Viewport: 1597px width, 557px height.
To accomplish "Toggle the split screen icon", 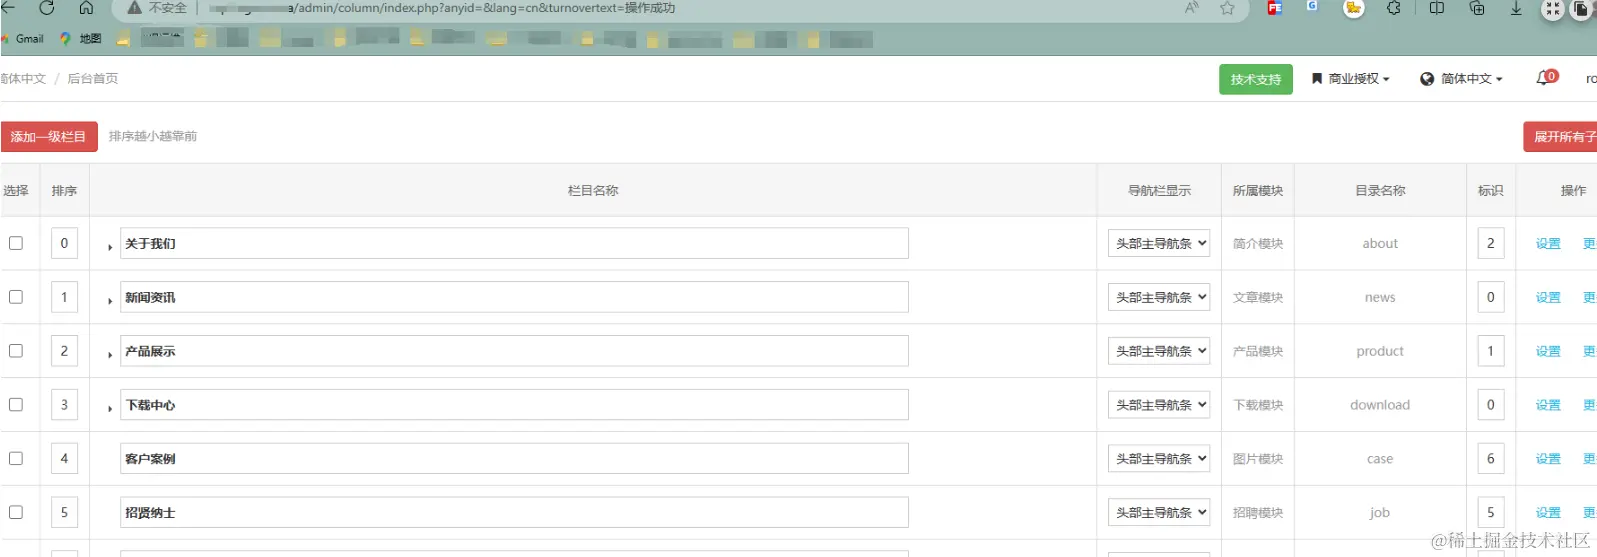I will (1436, 8).
